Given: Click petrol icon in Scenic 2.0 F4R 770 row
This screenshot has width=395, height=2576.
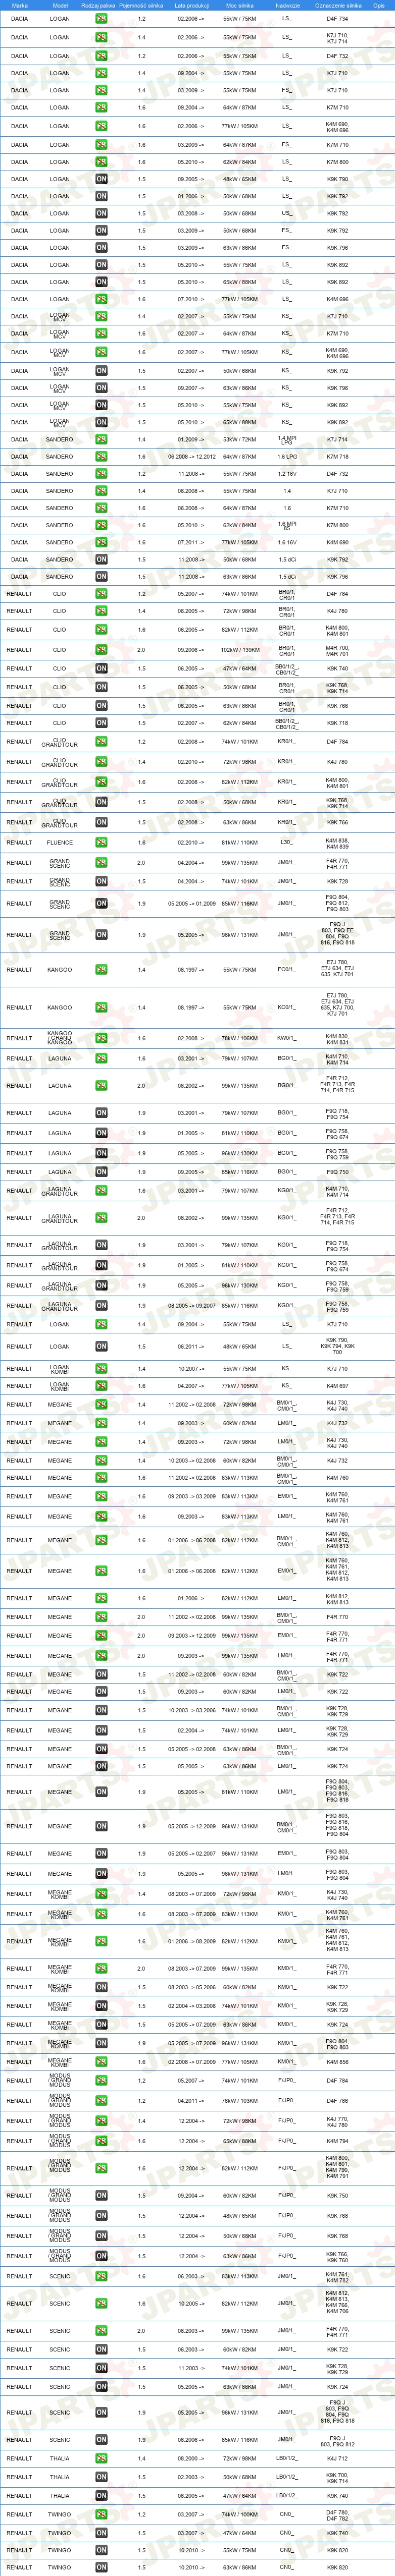Looking at the screenshot, I should pyautogui.click(x=101, y=2330).
